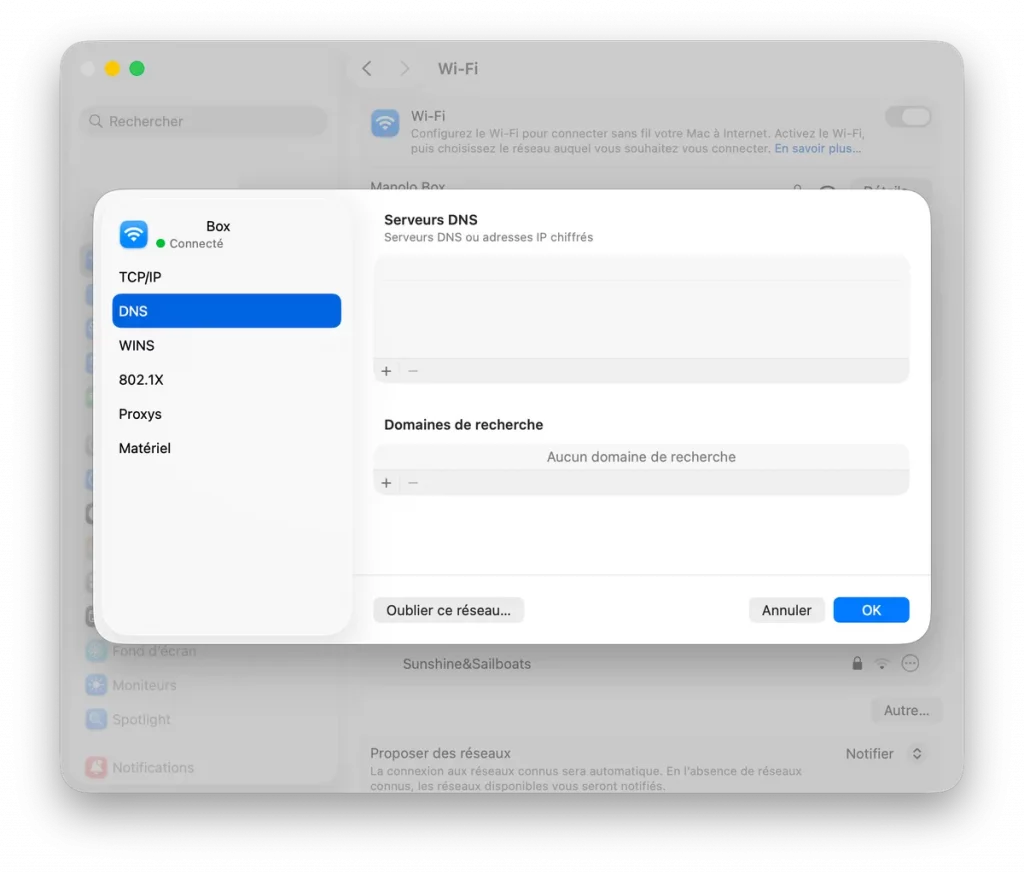Turn off Wi-Fi with the toggle switch
This screenshot has width=1024, height=872.
tap(908, 117)
